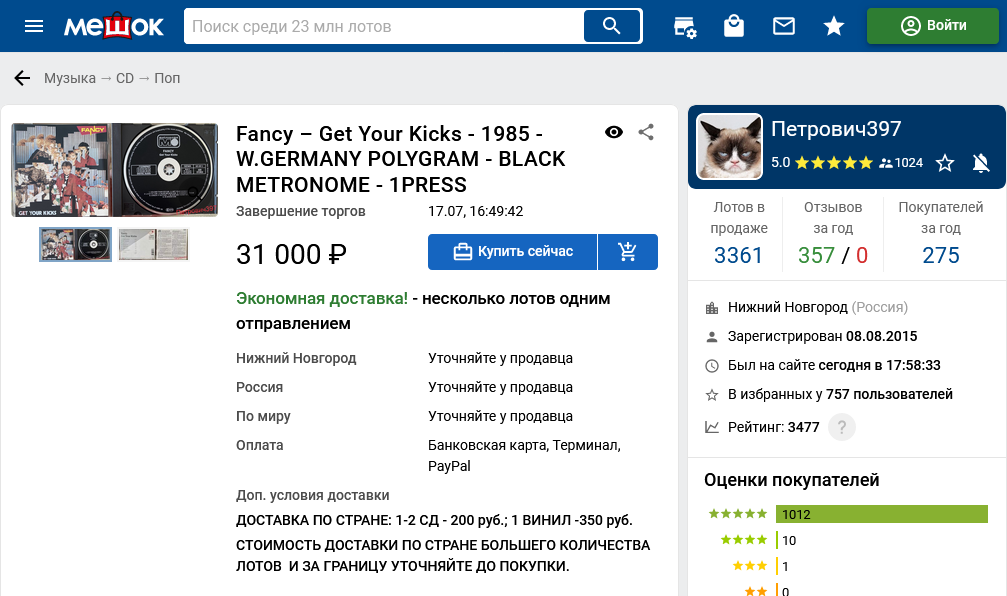Open seller's grumpy cat avatar
The height and width of the screenshot is (596, 1007).
[x=730, y=147]
